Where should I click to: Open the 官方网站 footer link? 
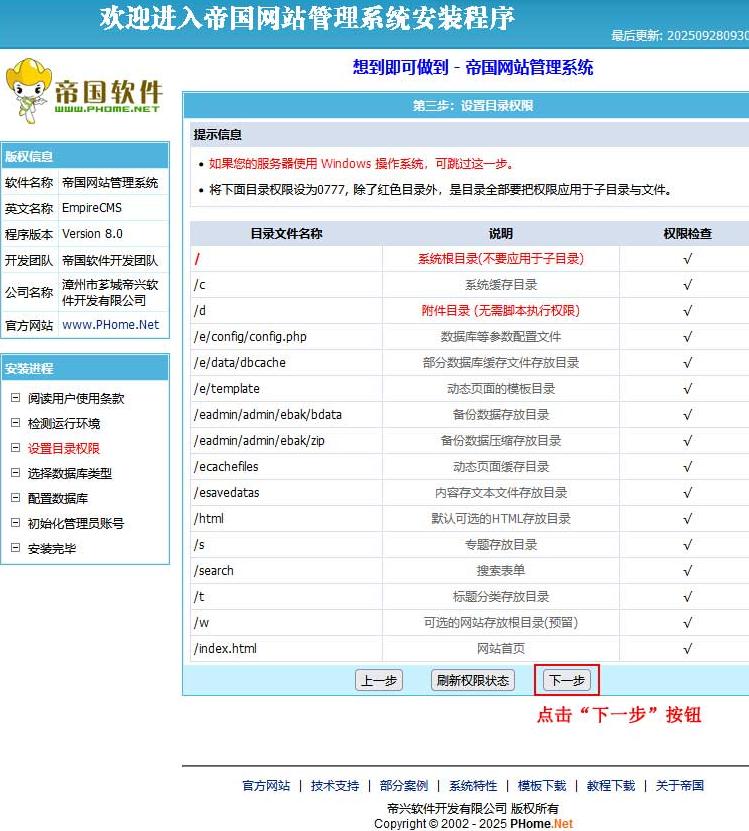pyautogui.click(x=266, y=786)
